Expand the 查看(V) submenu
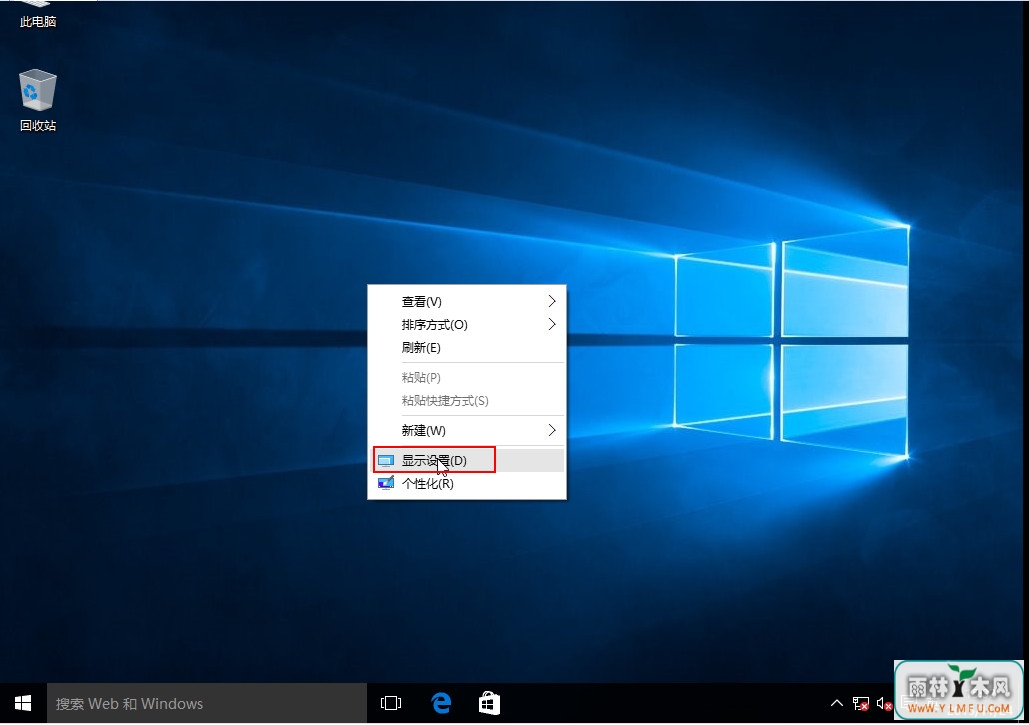1029x725 pixels. 467,301
